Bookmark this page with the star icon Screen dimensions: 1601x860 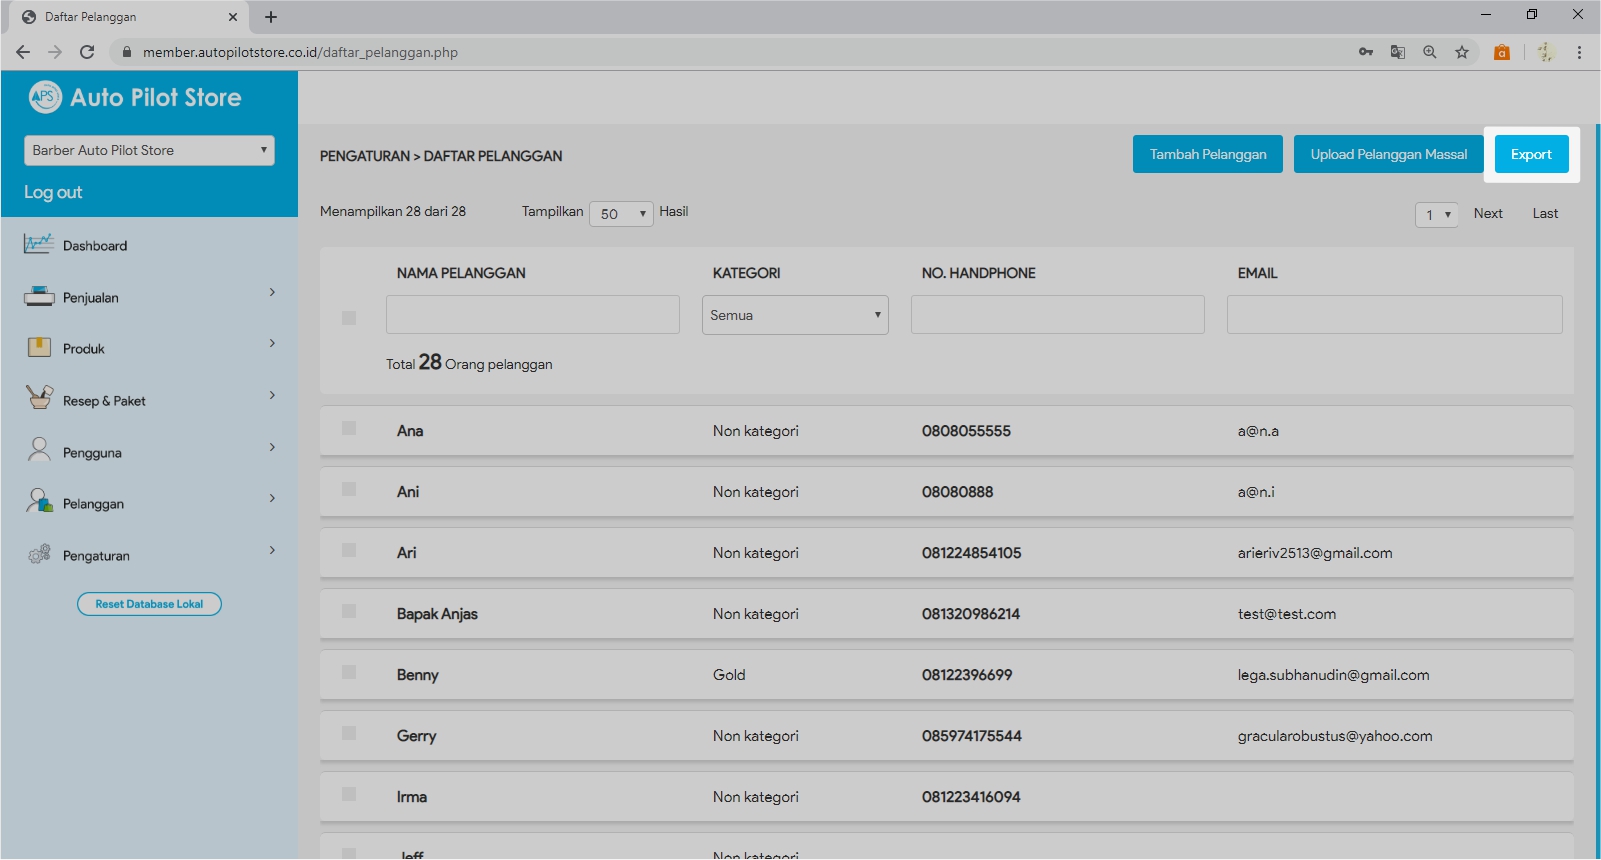coord(1462,52)
